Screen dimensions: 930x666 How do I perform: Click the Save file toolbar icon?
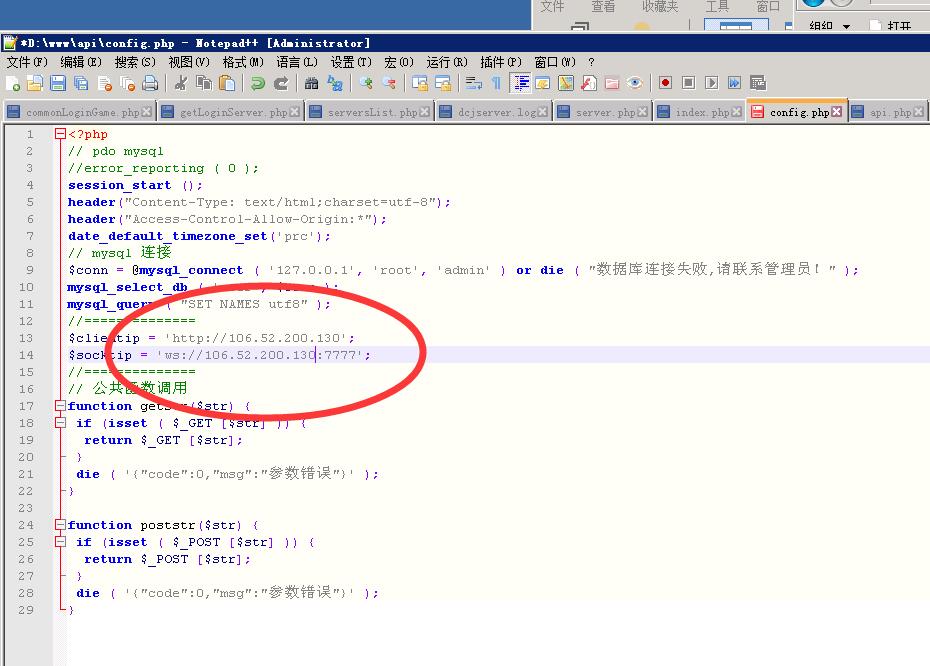[58, 84]
